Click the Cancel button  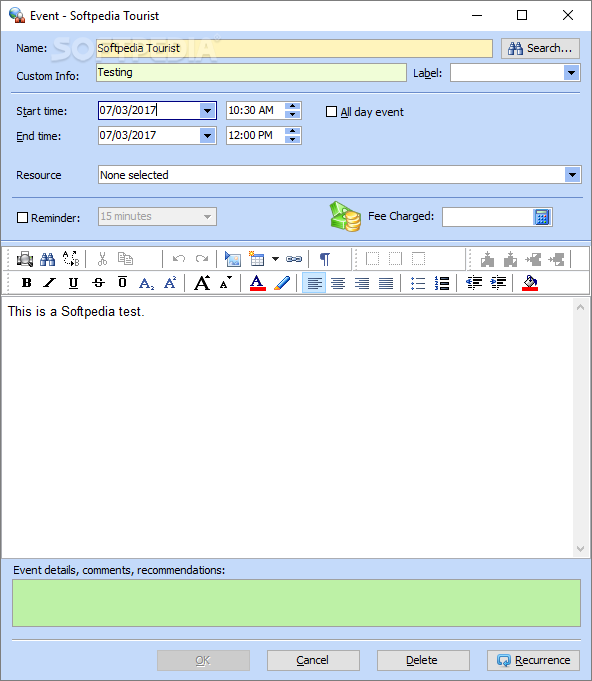coord(313,661)
